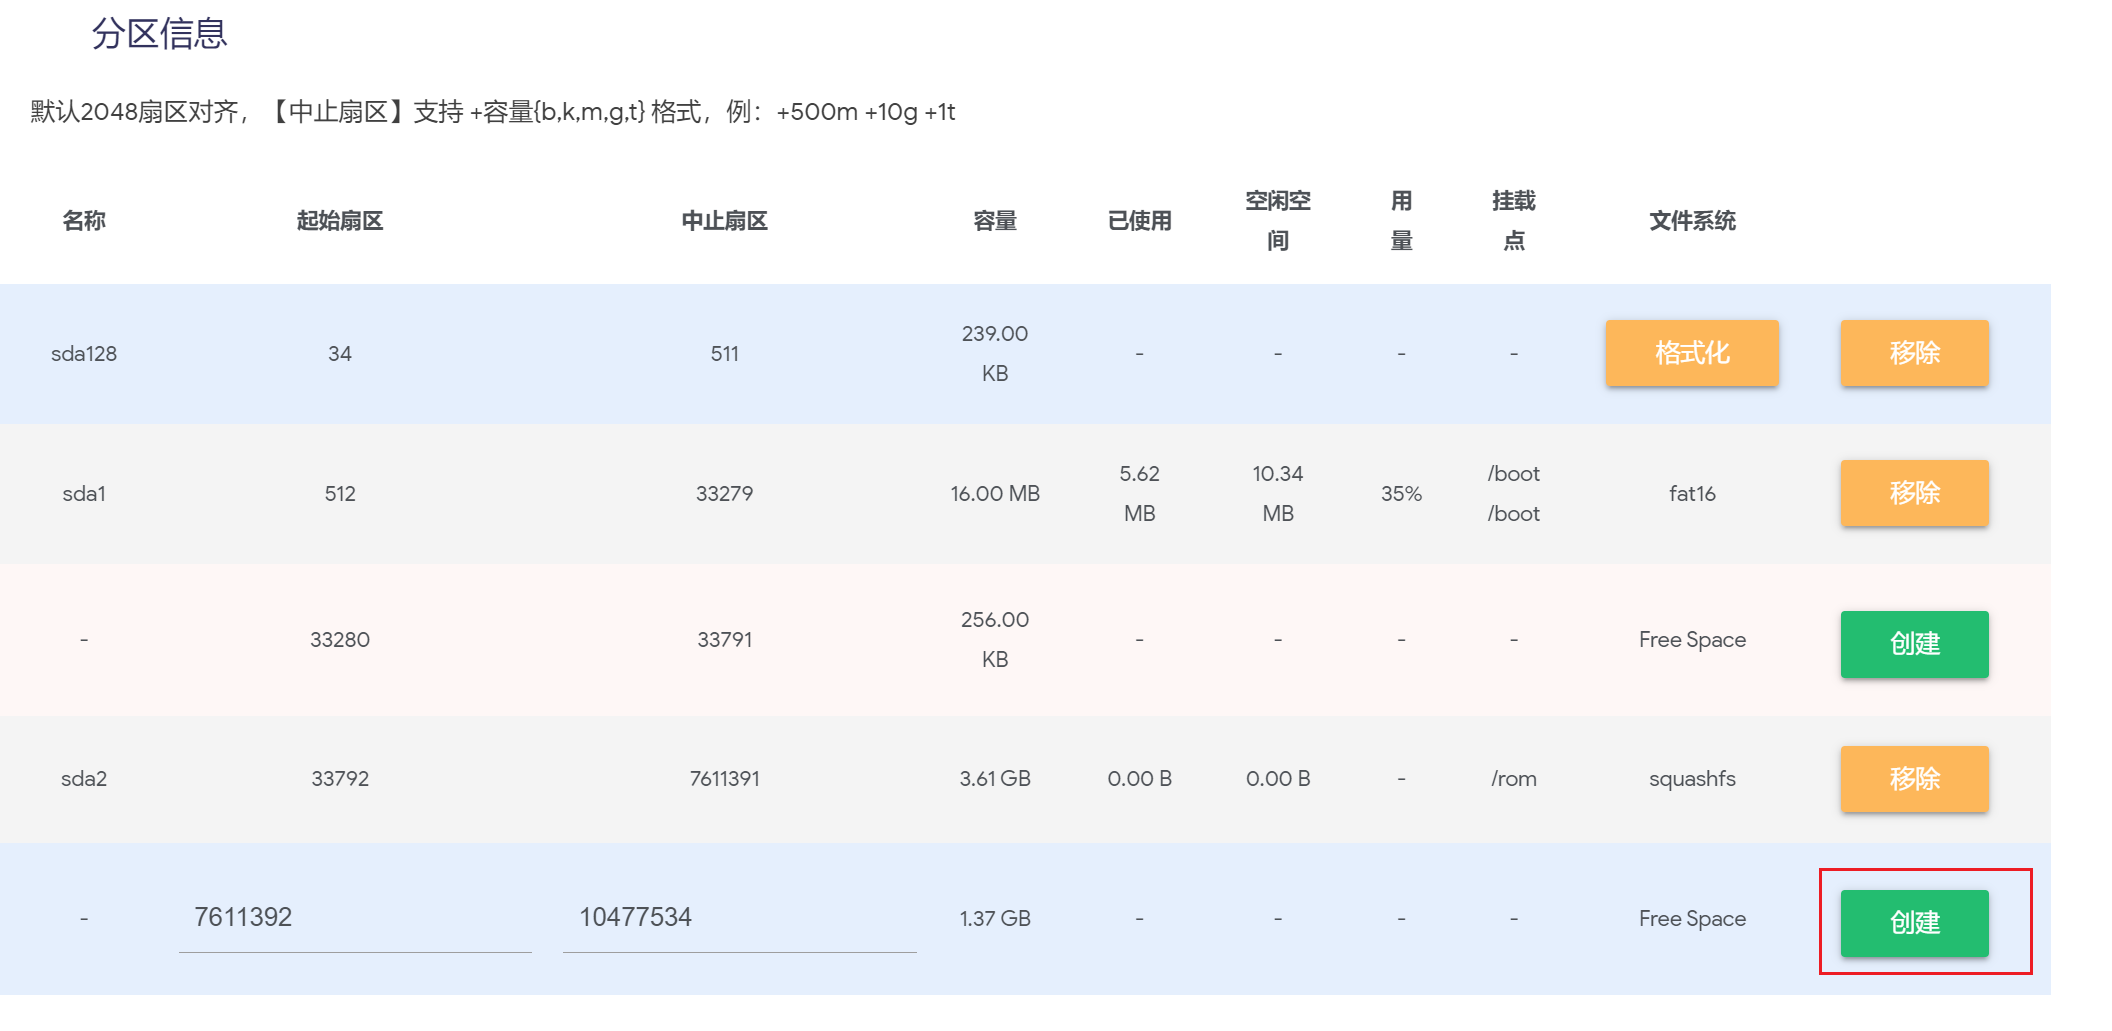
Task: Click the 文件系统 column header
Action: pyautogui.click(x=1692, y=221)
